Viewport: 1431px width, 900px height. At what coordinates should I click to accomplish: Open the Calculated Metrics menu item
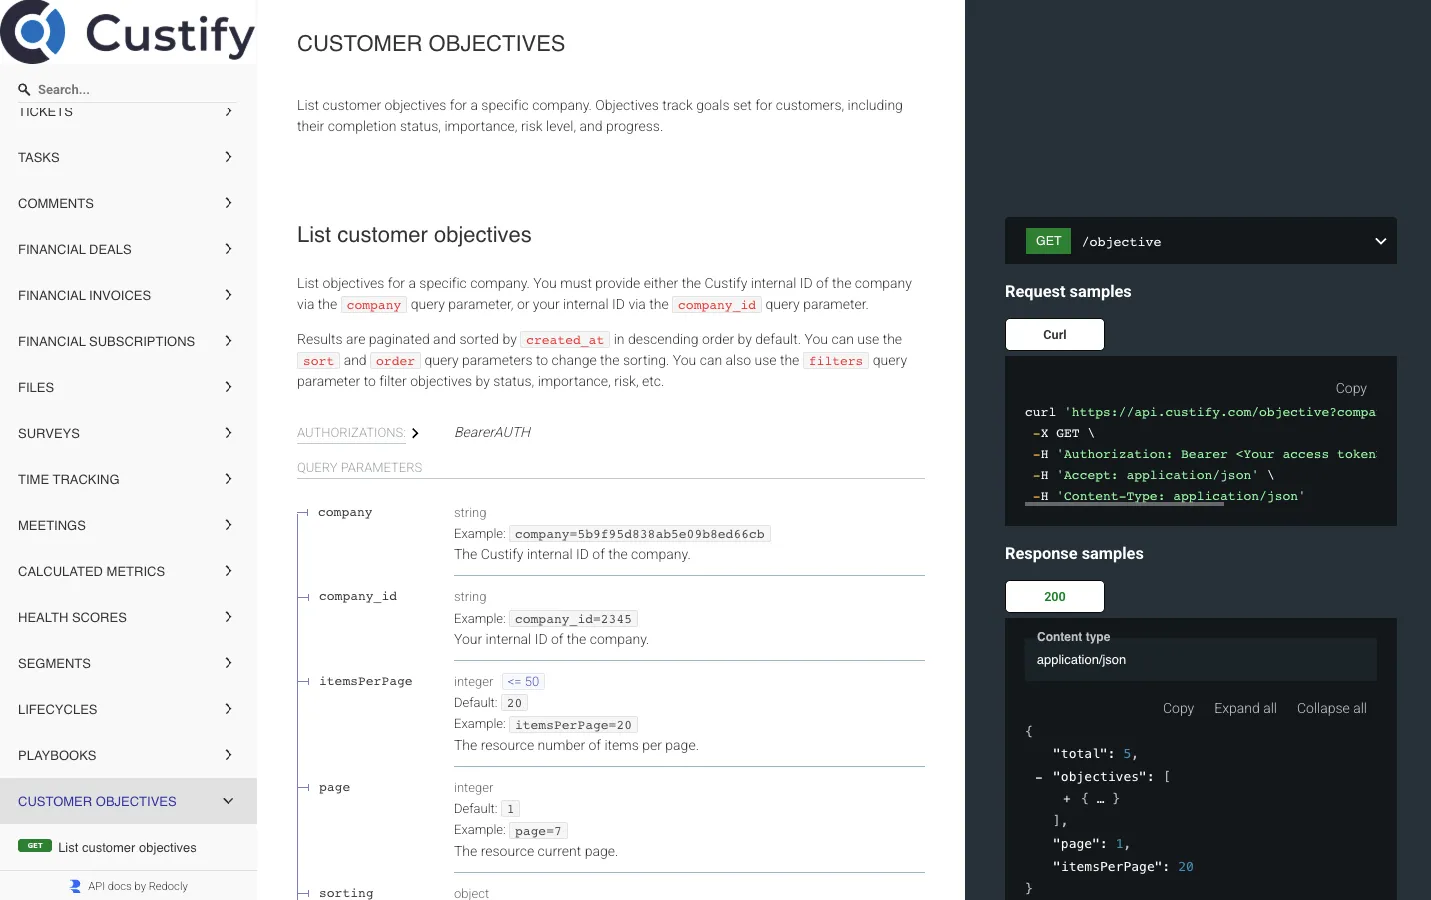pyautogui.click(x=128, y=571)
